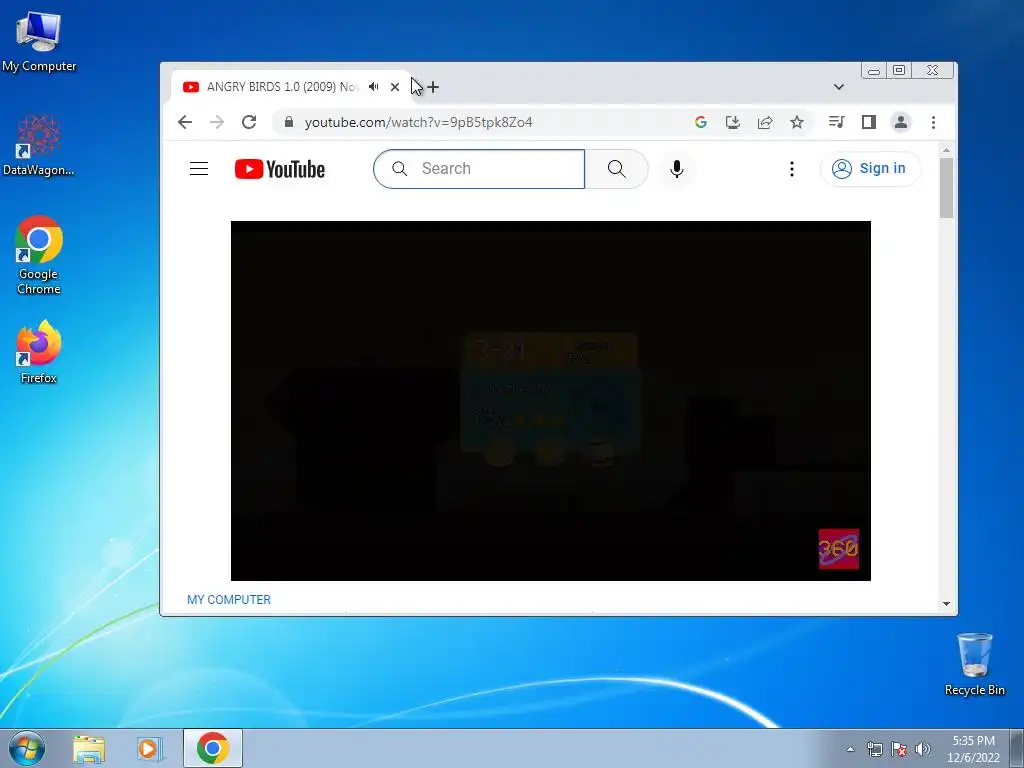
Task: Open the Google icon in address bar
Action: (701, 122)
